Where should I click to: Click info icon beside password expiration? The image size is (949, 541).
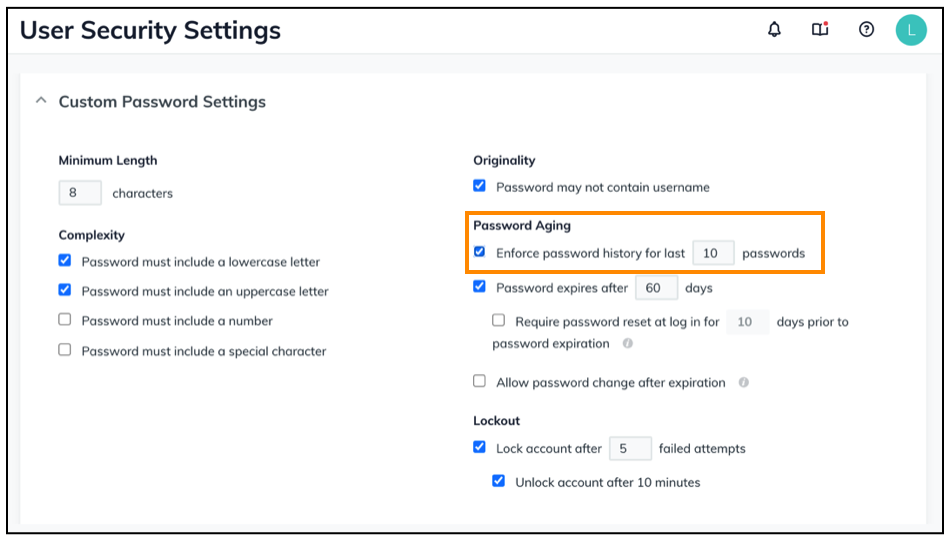click(628, 343)
